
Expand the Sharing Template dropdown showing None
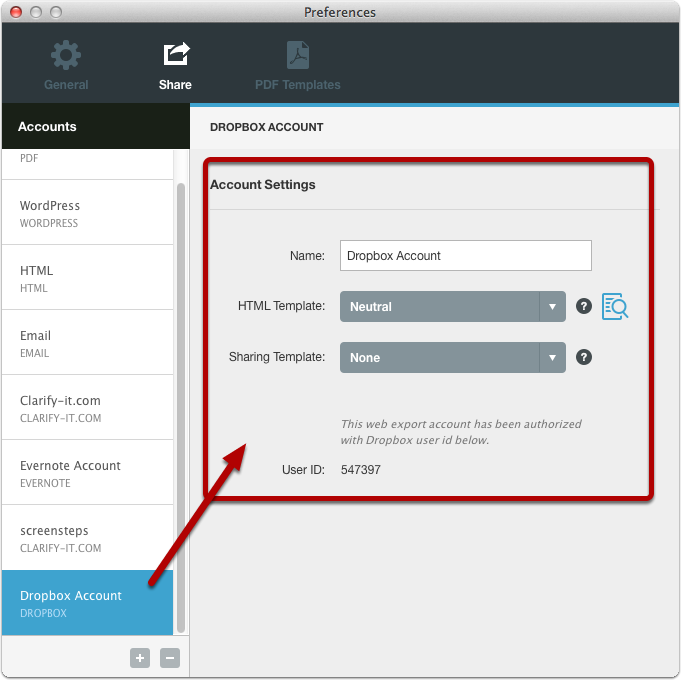click(x=453, y=357)
